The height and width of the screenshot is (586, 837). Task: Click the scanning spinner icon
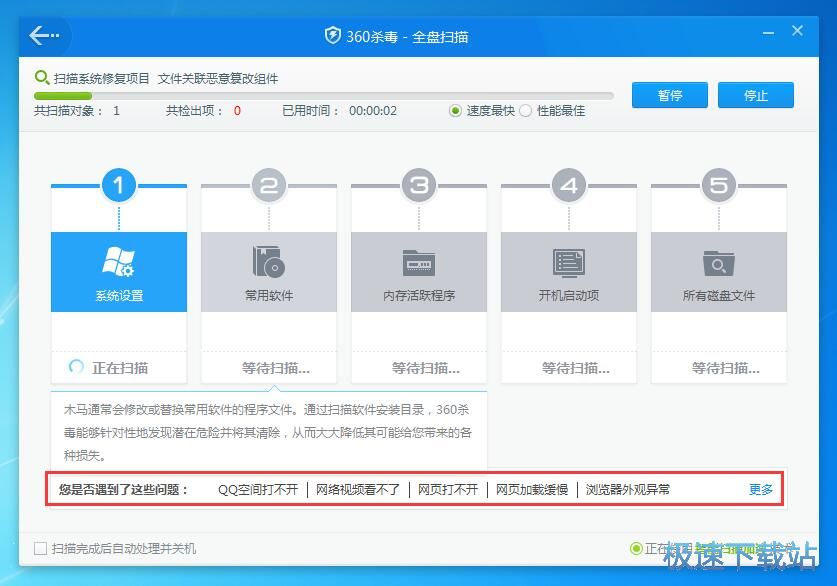pyautogui.click(x=76, y=367)
